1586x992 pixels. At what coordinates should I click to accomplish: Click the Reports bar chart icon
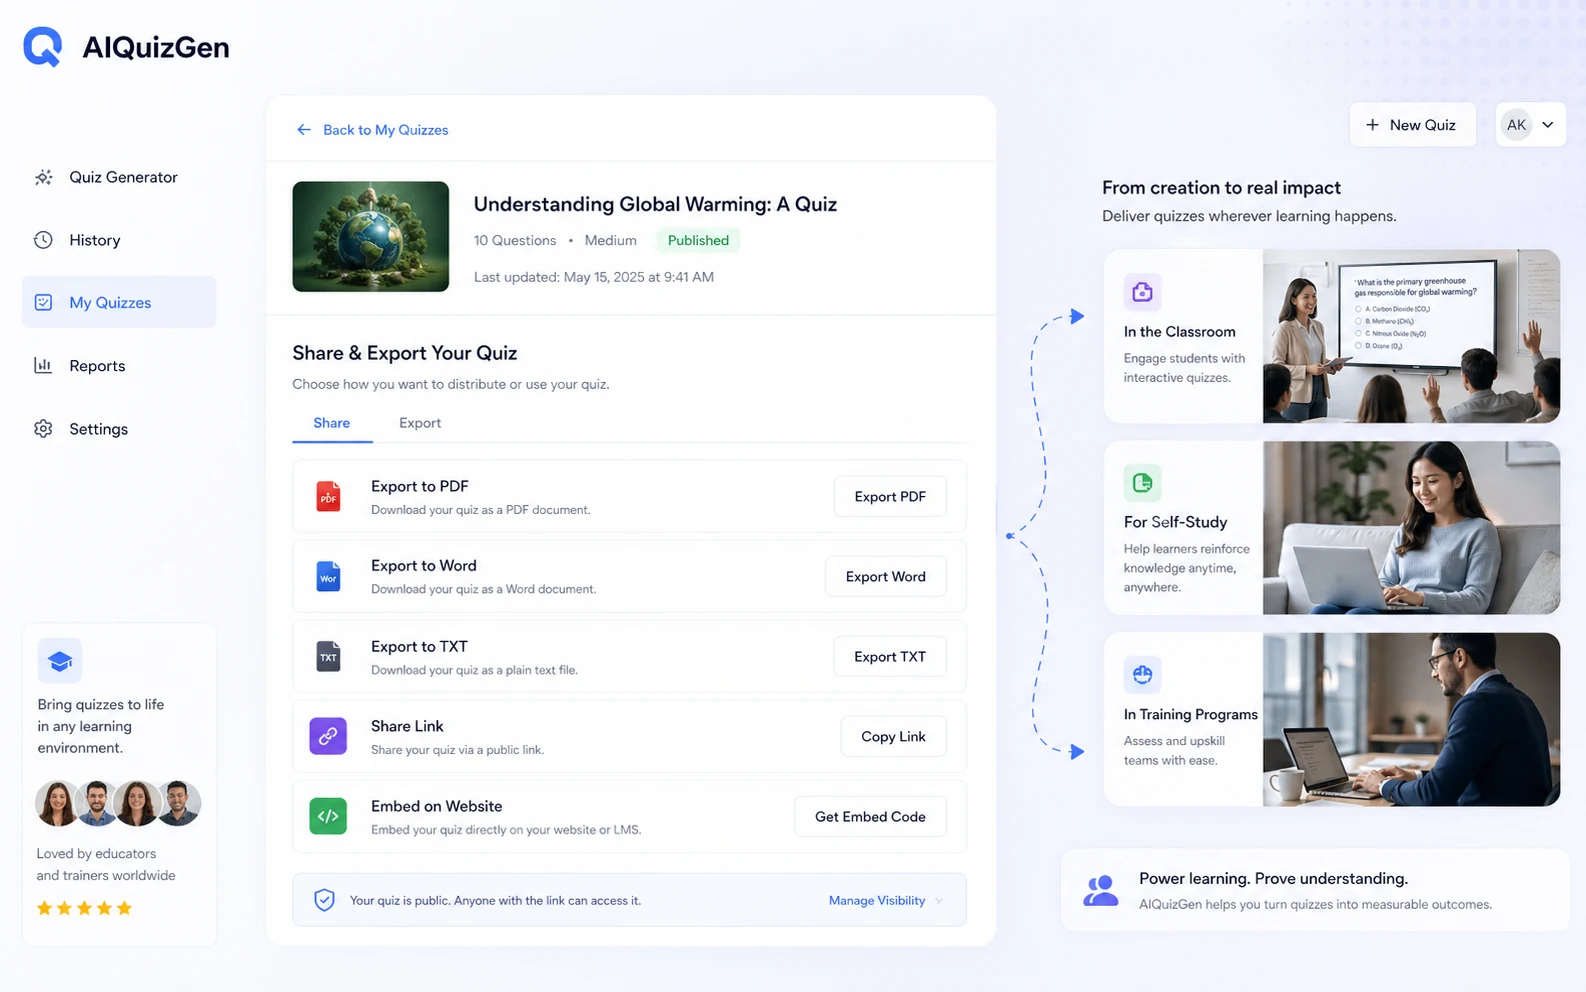point(43,365)
